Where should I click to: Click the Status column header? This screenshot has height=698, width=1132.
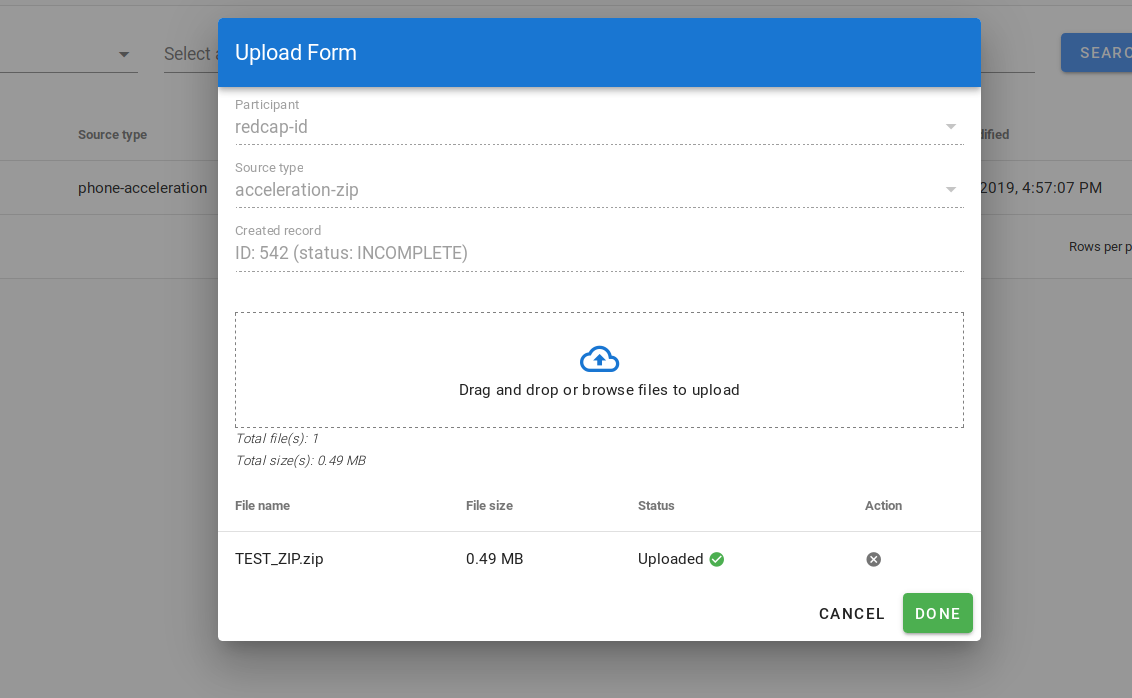(x=656, y=505)
